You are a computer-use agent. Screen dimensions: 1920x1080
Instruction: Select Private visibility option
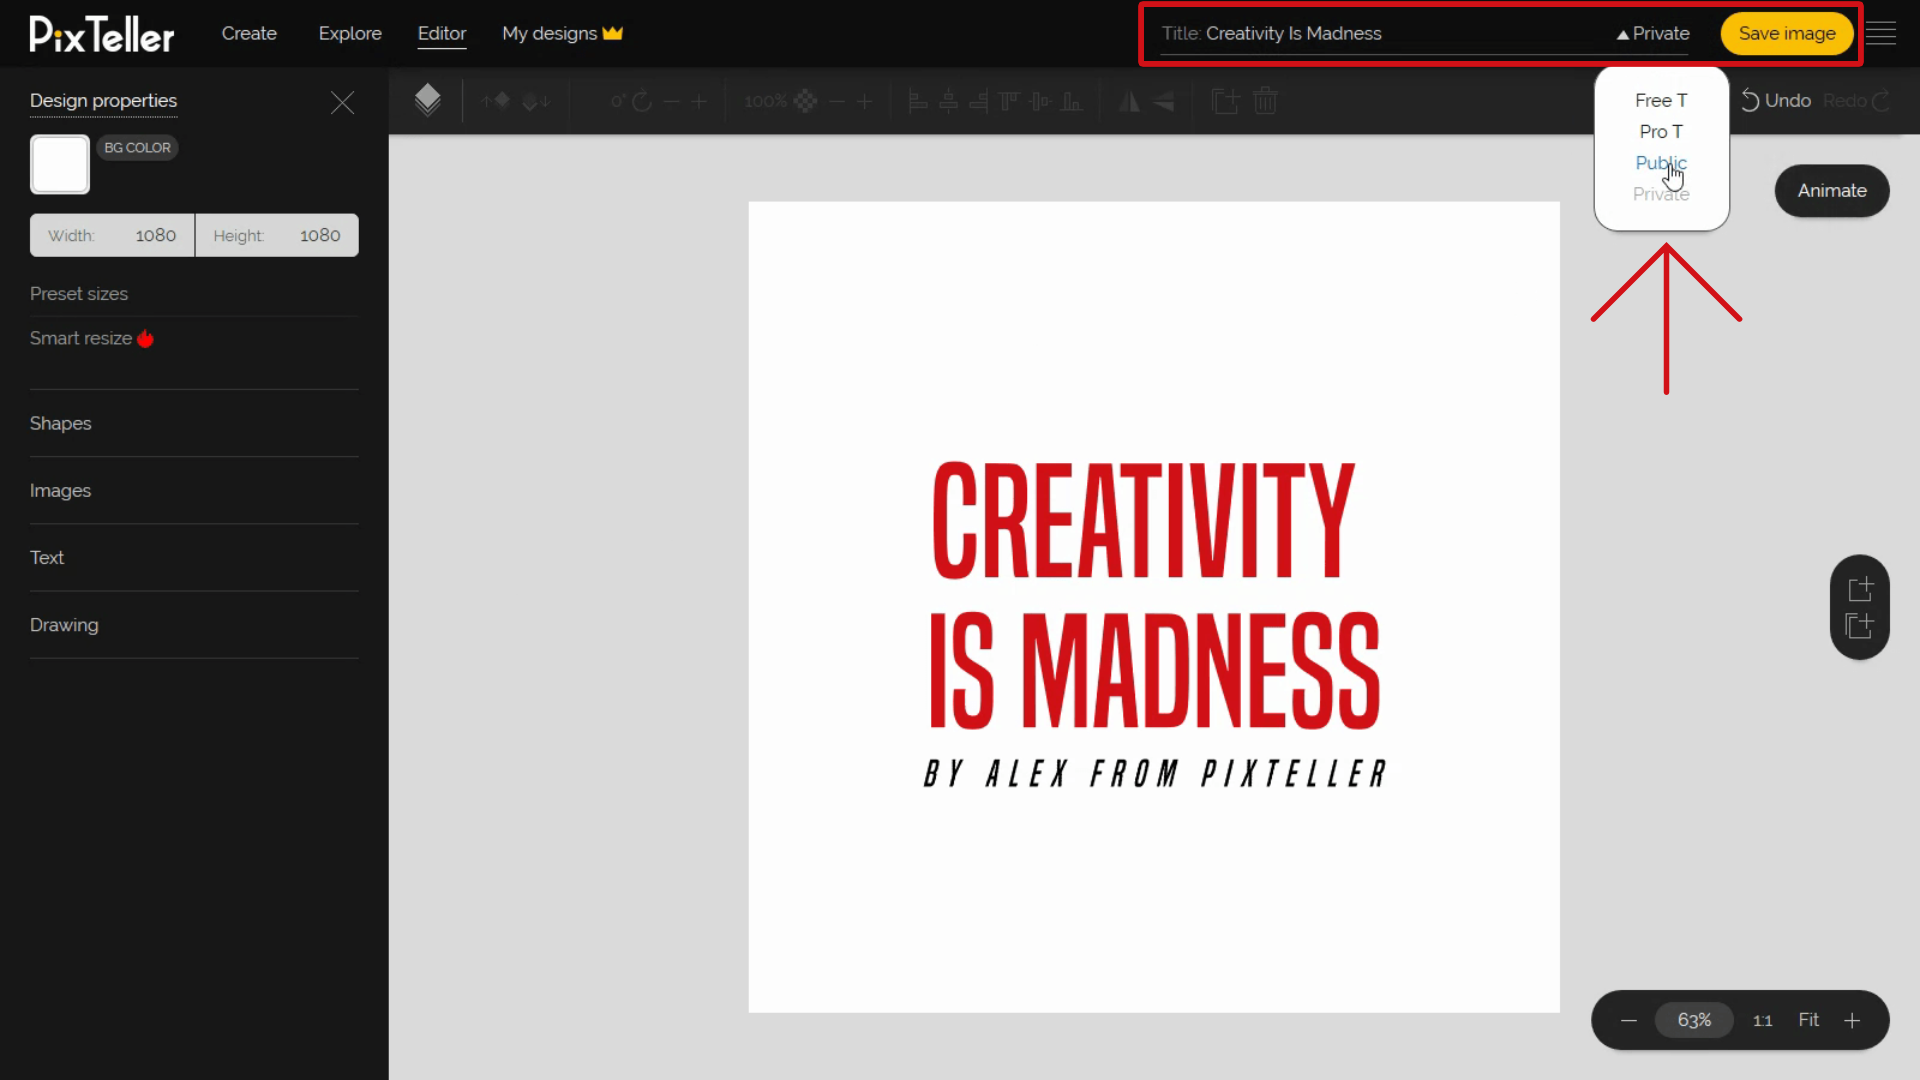(1660, 194)
